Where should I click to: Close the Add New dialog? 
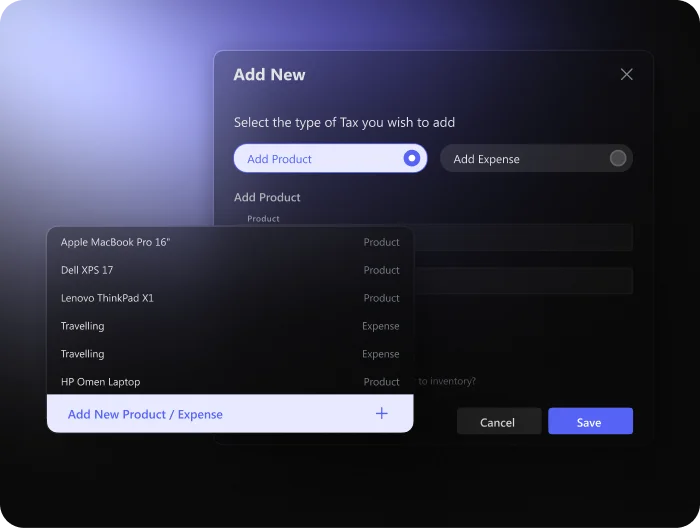627,74
